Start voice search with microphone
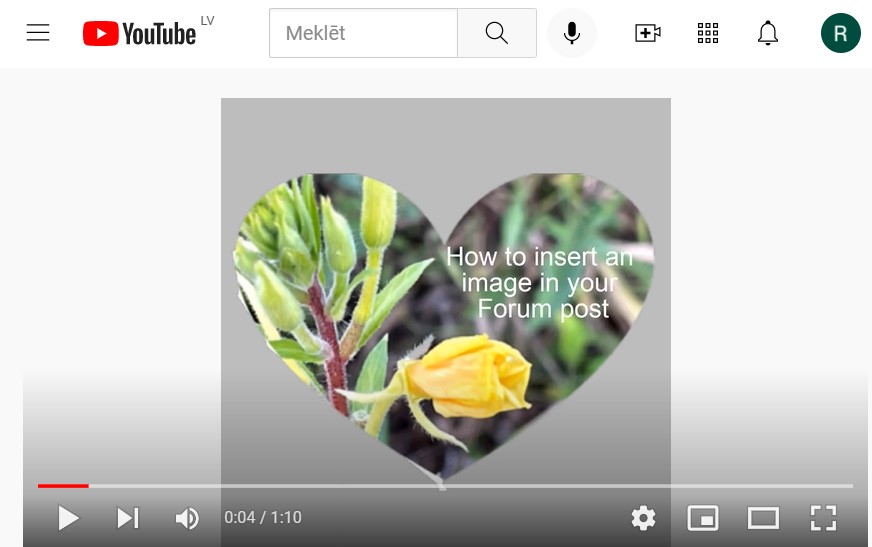 tap(572, 33)
